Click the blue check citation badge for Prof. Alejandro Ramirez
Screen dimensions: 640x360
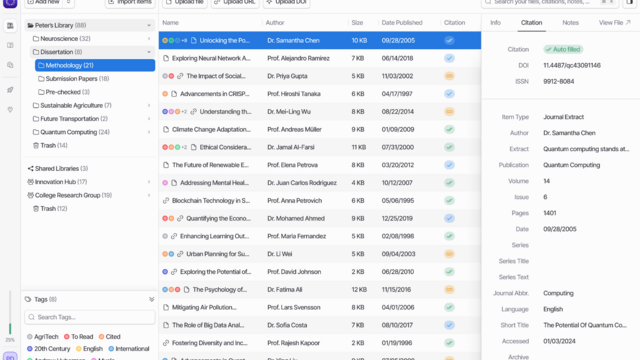(449, 58)
